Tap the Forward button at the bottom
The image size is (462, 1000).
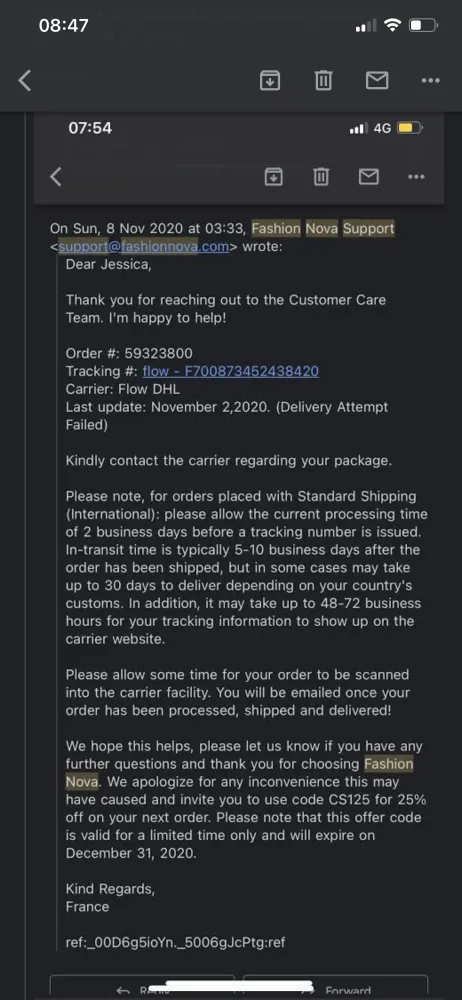[x=336, y=987]
